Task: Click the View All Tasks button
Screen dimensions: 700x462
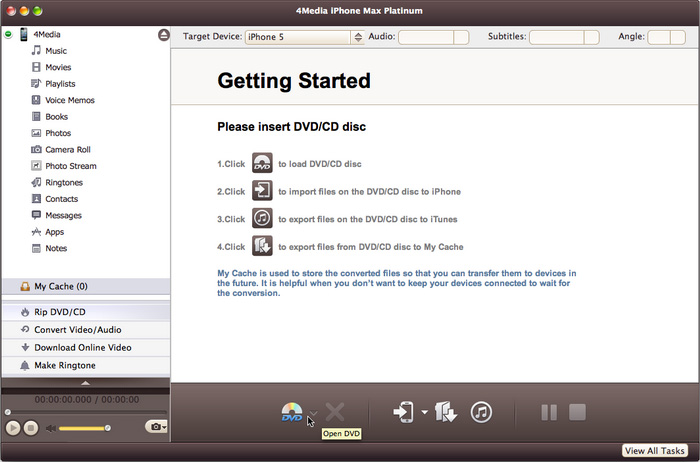Action: click(655, 451)
